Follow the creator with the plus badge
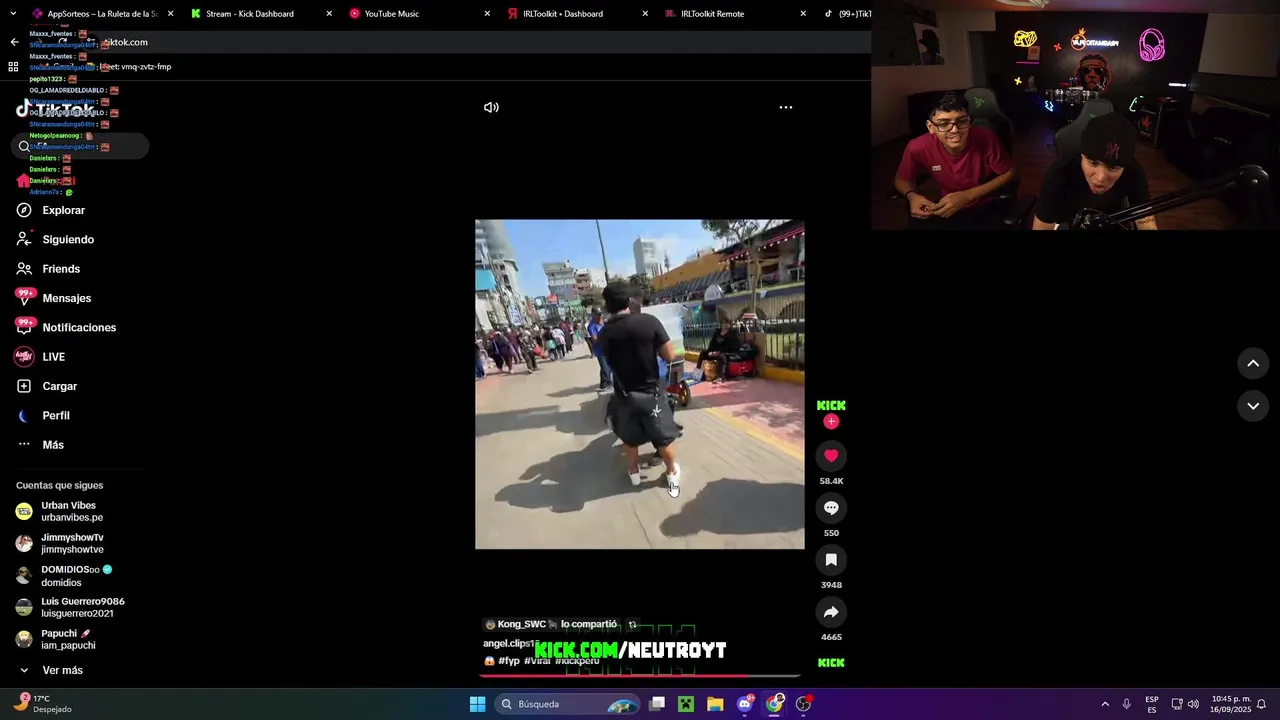The width and height of the screenshot is (1280, 720). click(x=831, y=422)
